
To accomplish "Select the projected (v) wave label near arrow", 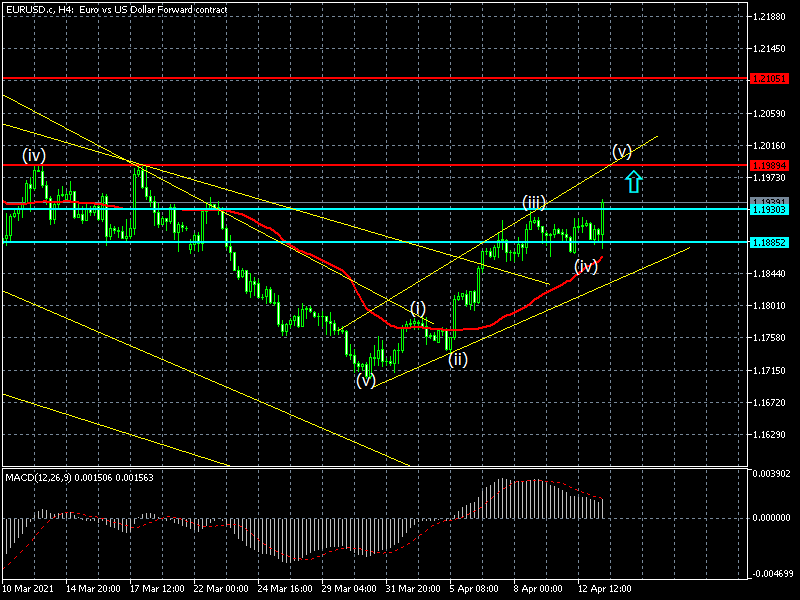I will (x=622, y=152).
